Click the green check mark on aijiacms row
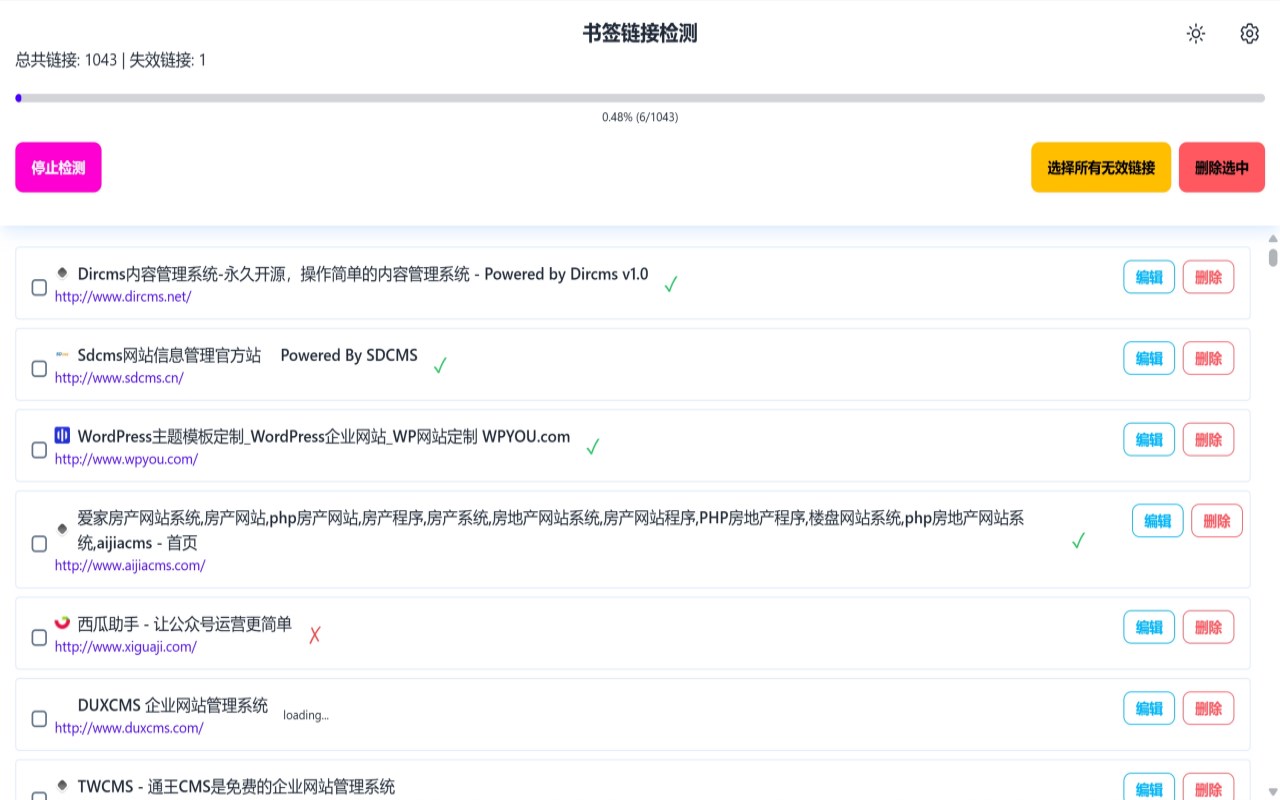The width and height of the screenshot is (1280, 800). pos(1078,541)
